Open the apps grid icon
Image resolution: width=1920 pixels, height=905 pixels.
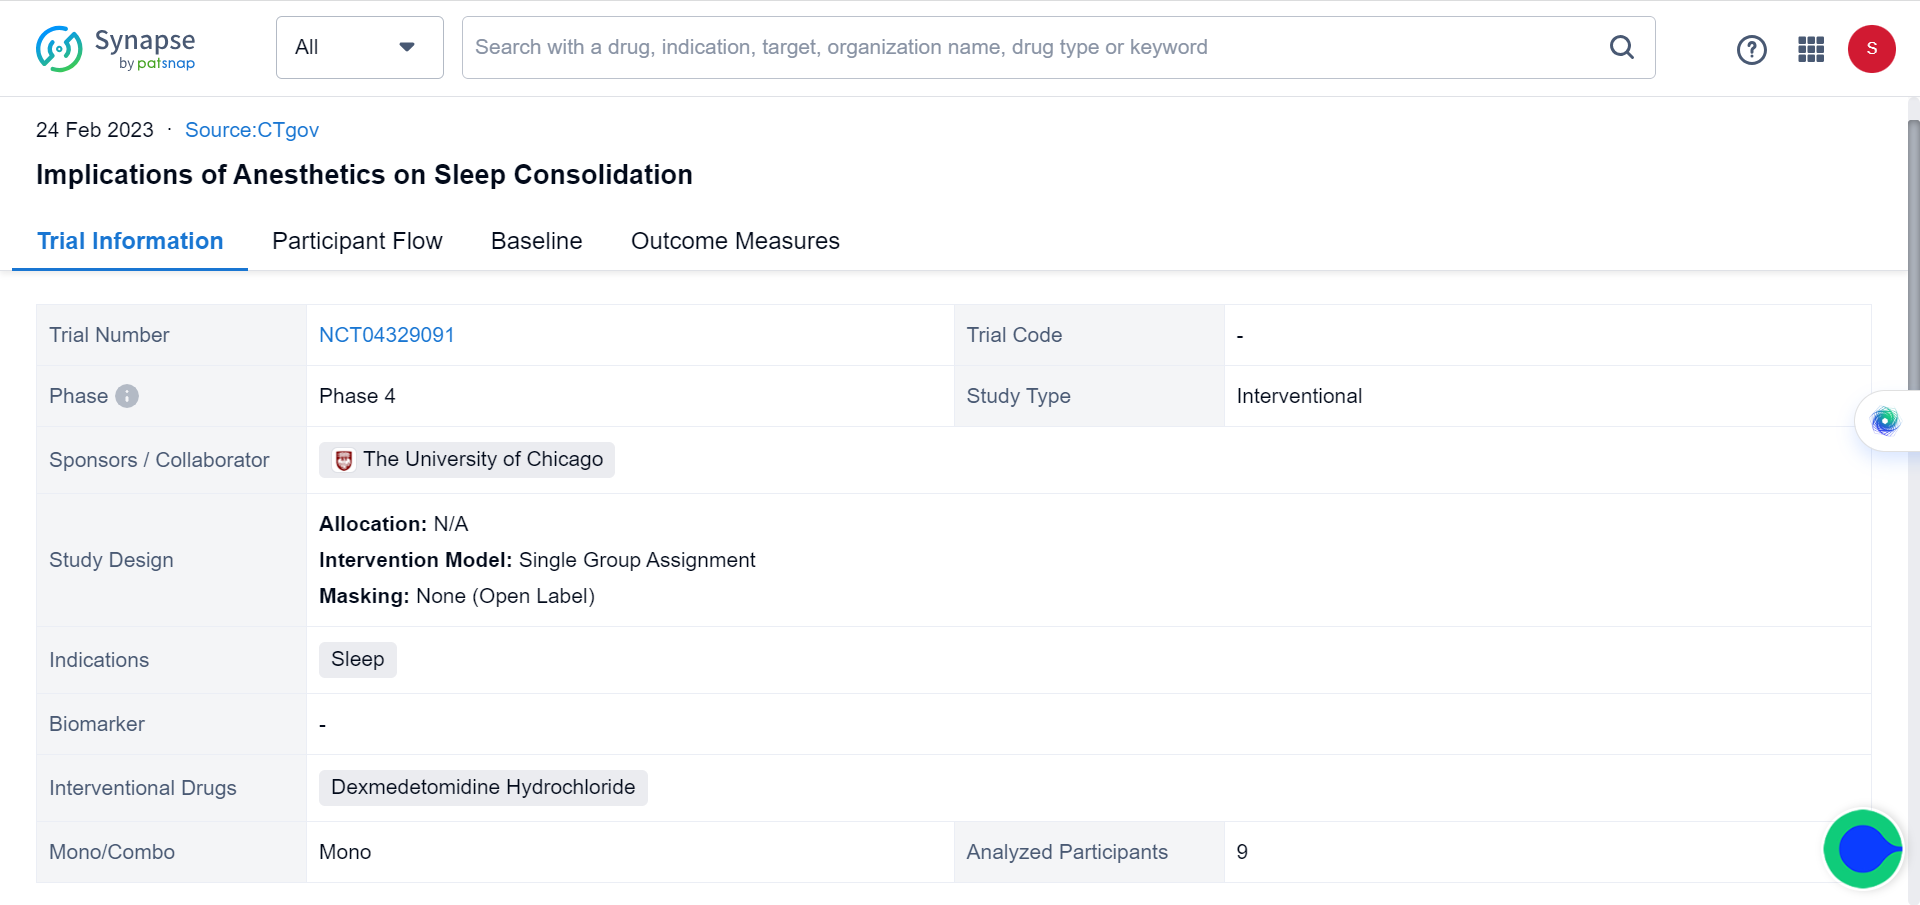pyautogui.click(x=1811, y=49)
